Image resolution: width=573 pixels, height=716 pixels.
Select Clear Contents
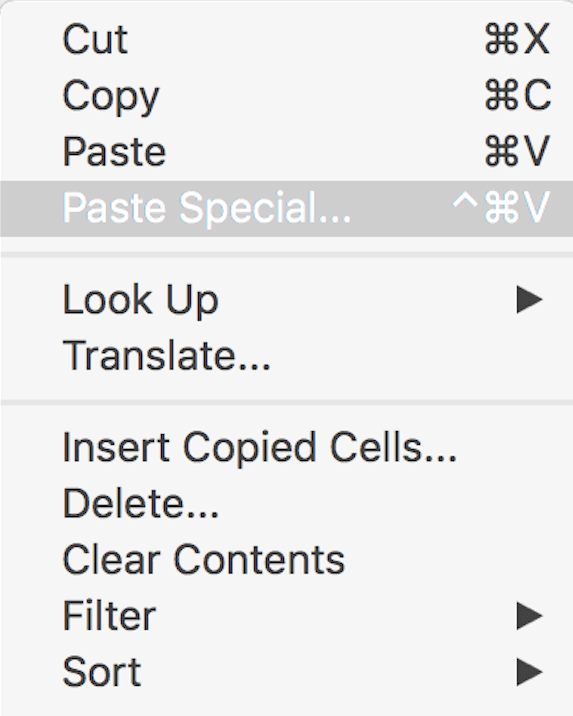coord(286,560)
